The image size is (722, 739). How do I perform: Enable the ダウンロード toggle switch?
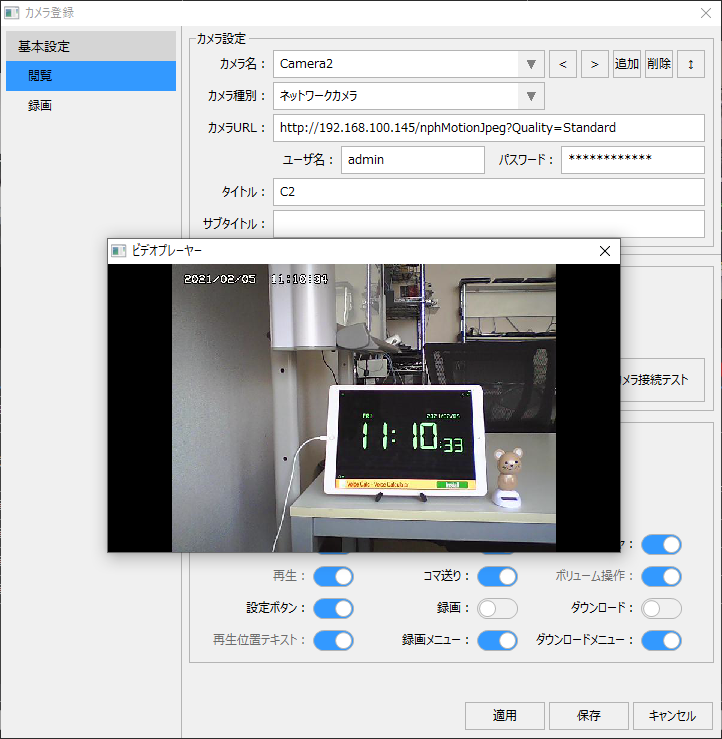point(661,608)
